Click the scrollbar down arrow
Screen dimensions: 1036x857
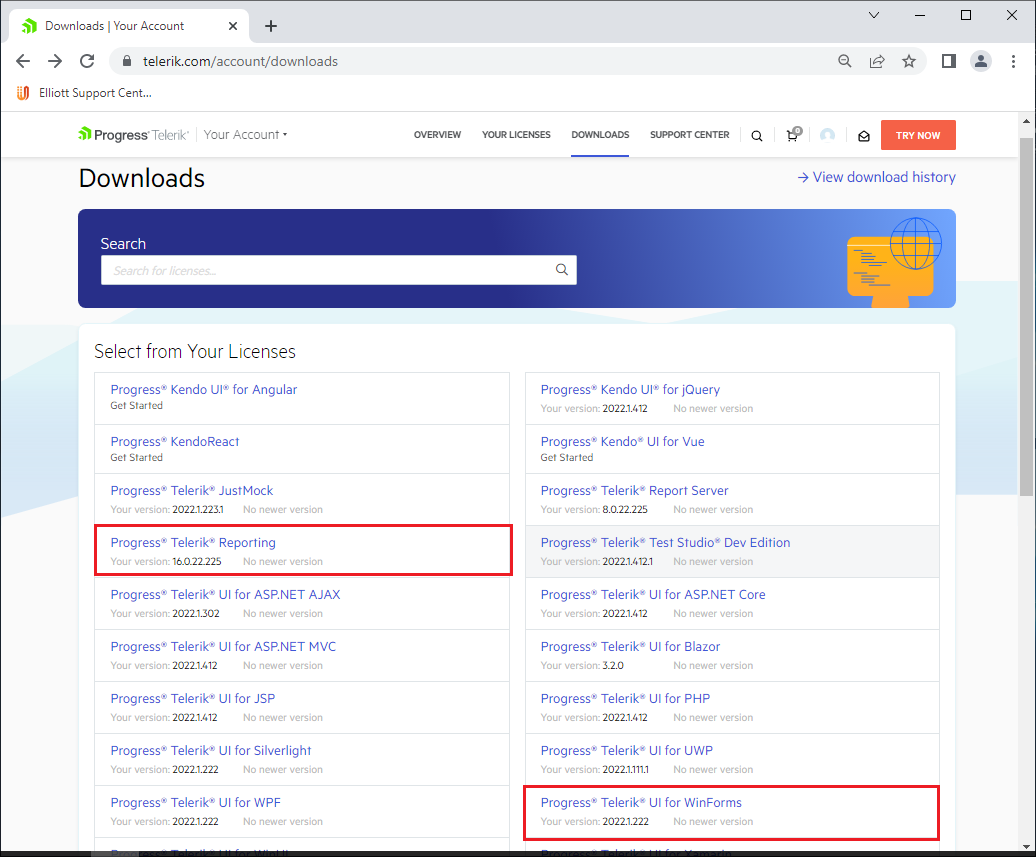tap(1025, 846)
